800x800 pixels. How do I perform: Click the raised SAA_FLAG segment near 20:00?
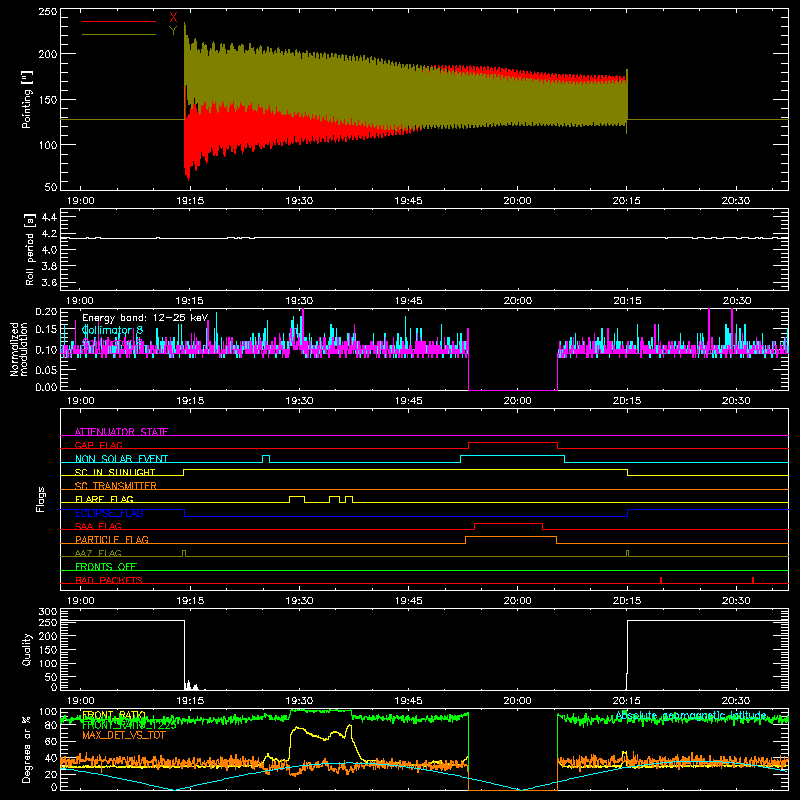pos(508,523)
